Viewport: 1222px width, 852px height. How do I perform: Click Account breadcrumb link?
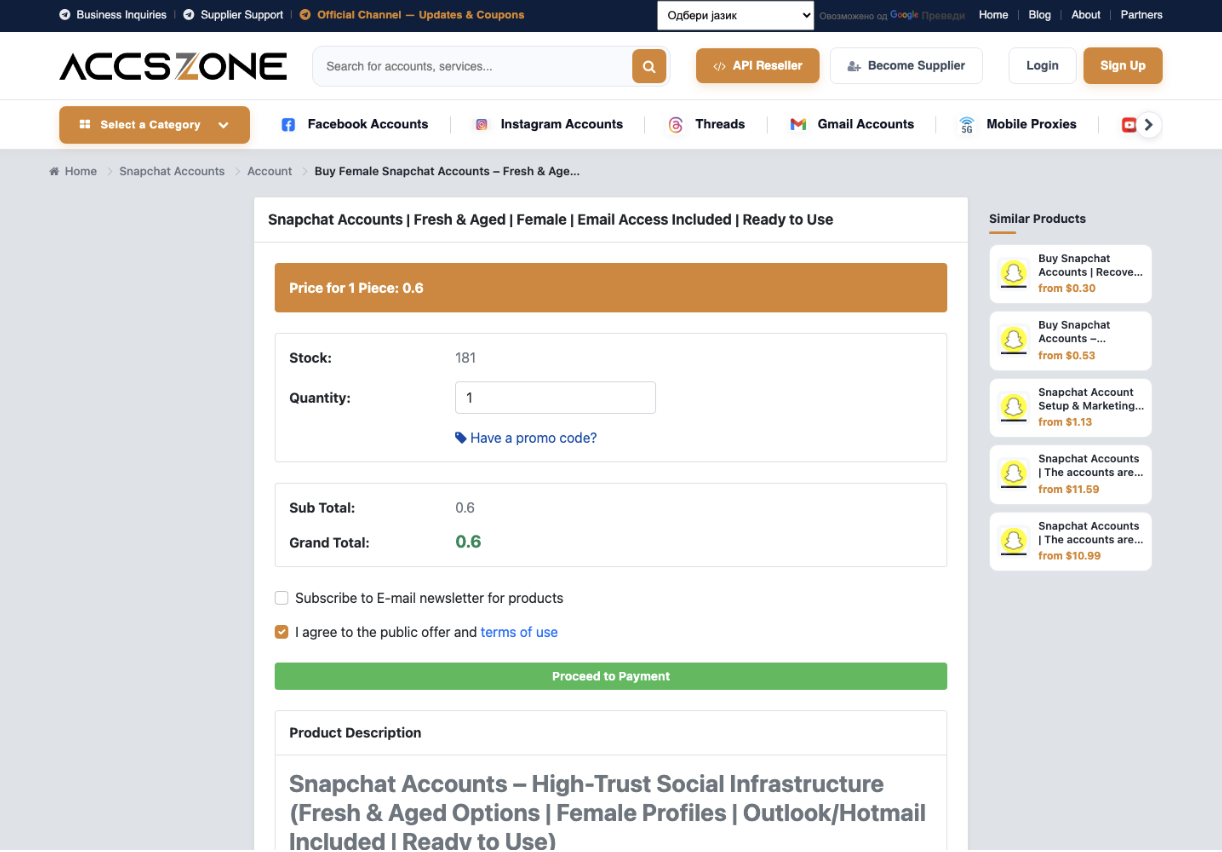coord(270,171)
